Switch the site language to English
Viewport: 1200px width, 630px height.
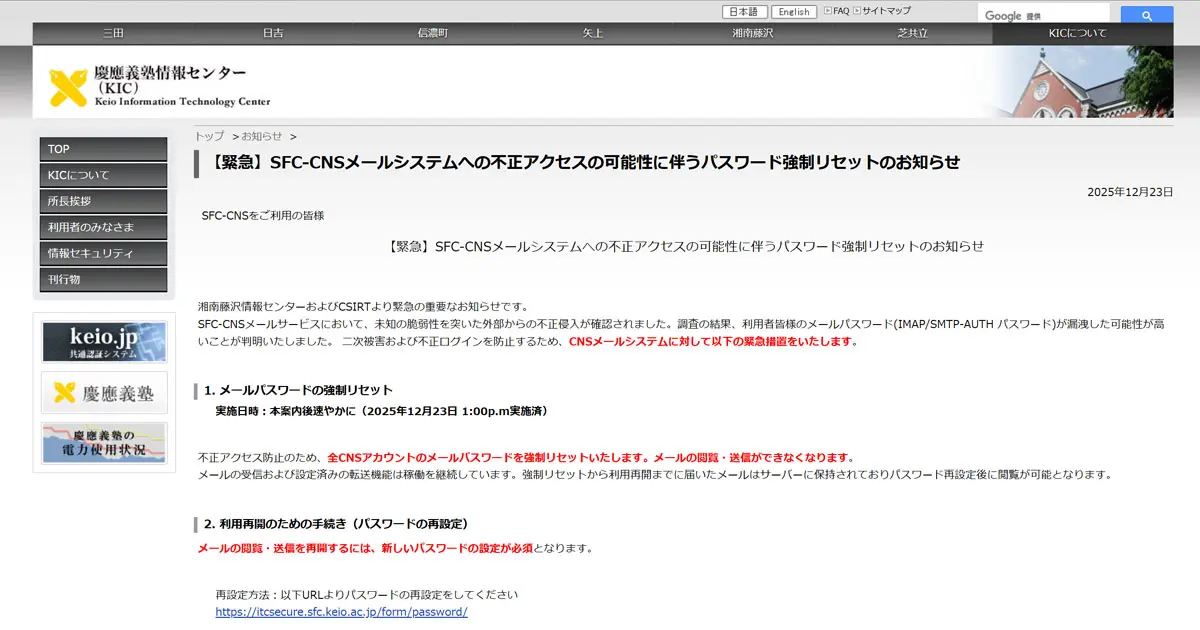click(x=793, y=11)
